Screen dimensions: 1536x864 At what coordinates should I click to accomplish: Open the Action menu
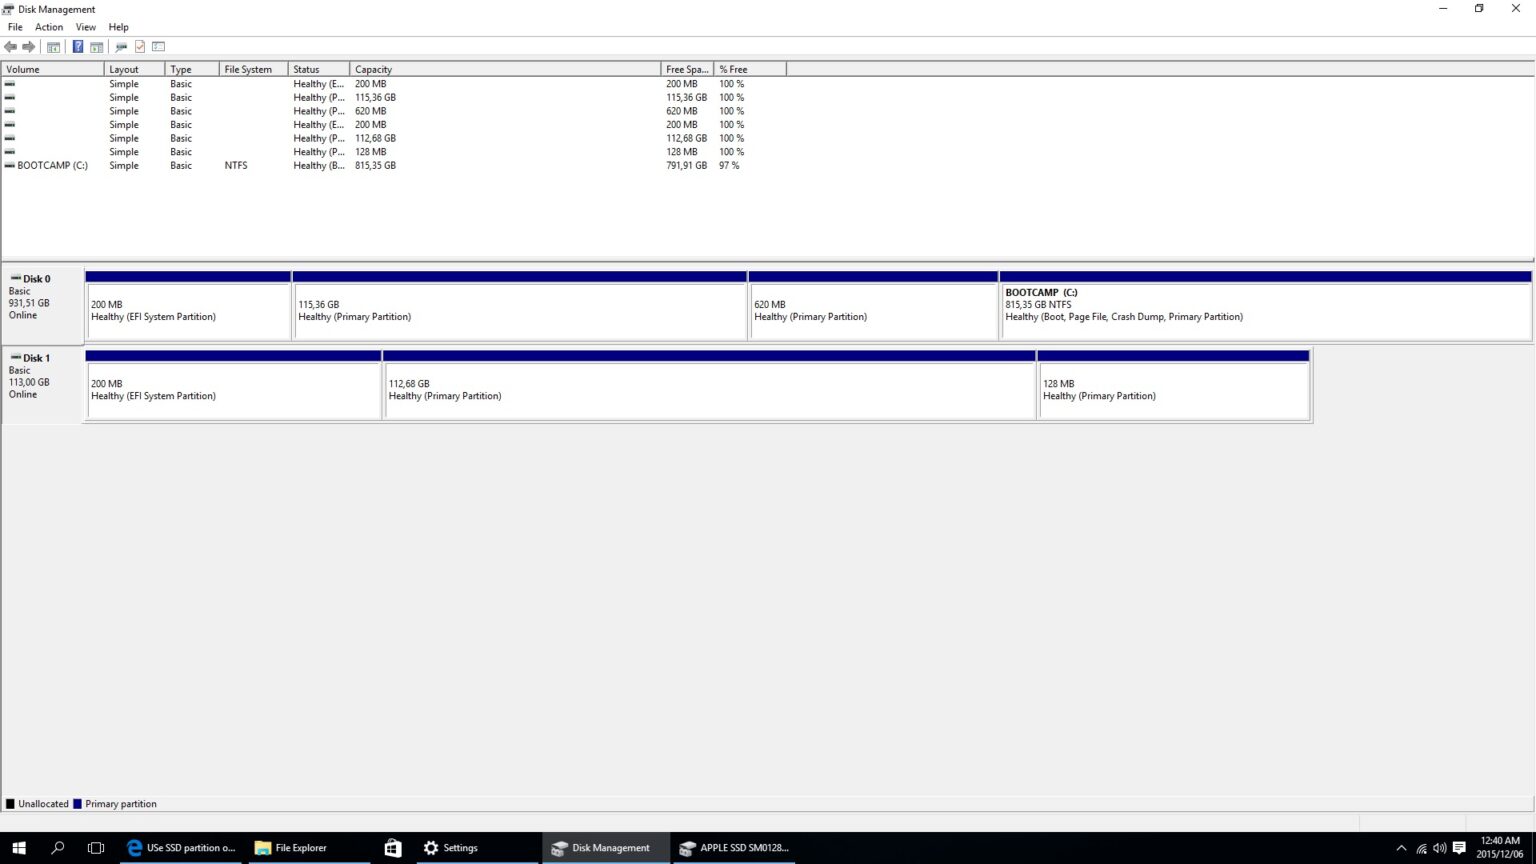(x=48, y=27)
